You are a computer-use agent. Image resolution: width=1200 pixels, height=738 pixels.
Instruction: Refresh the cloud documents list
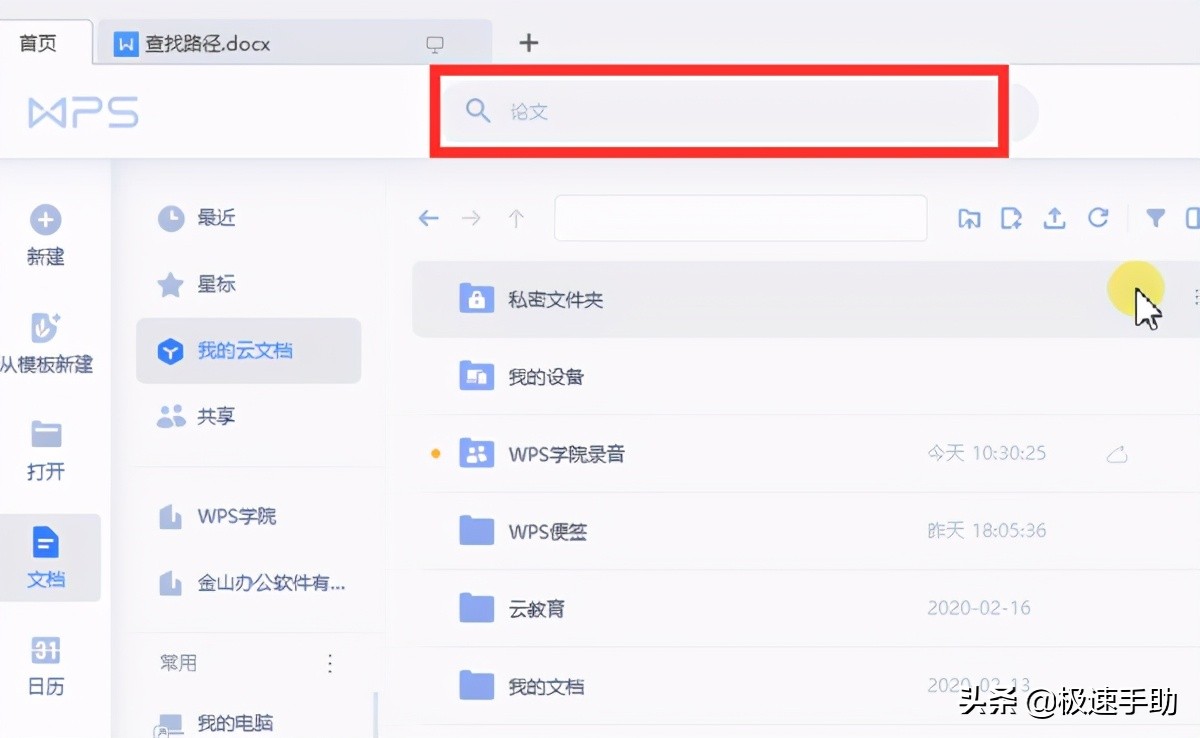coord(1099,217)
